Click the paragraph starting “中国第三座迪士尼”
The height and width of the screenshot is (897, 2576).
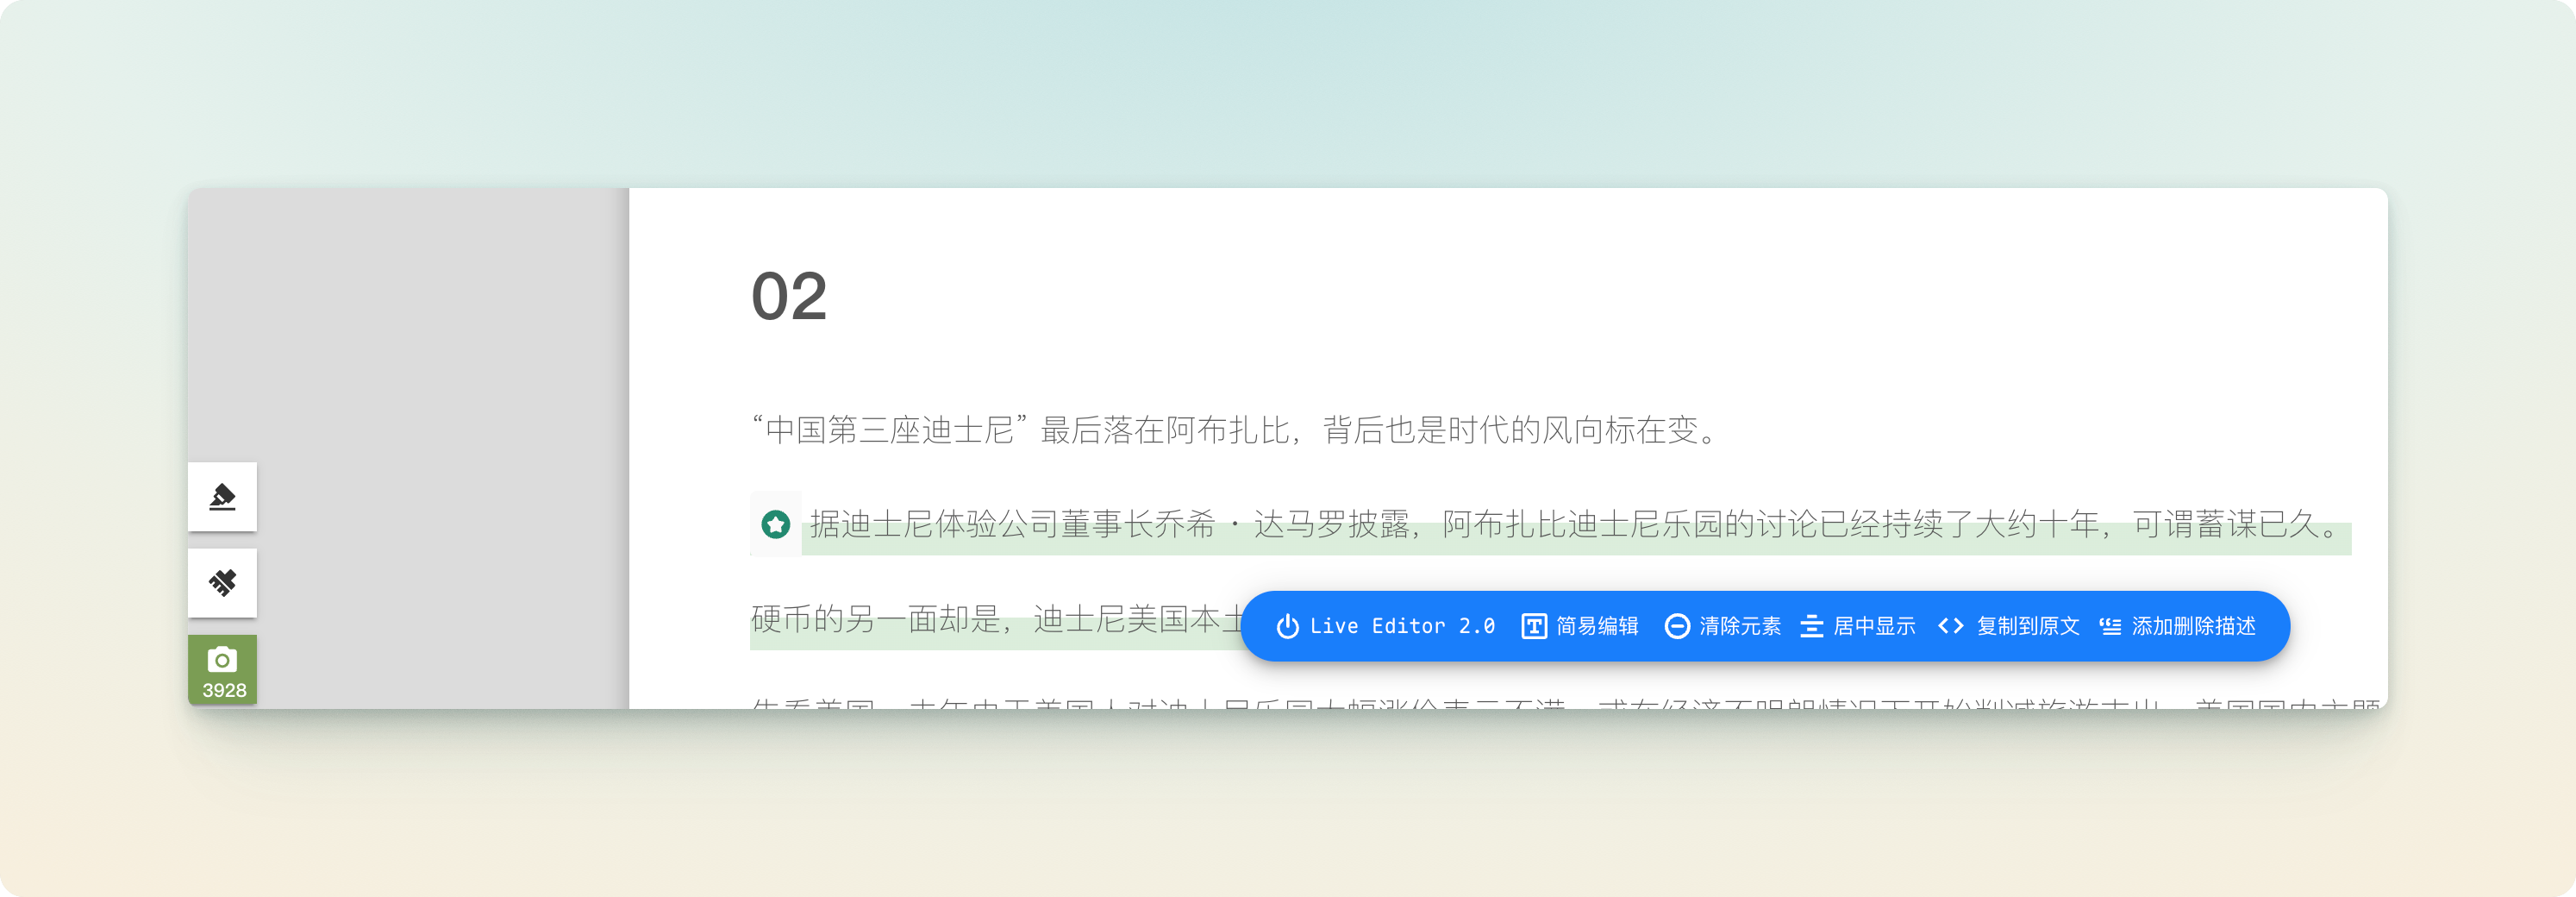1234,430
